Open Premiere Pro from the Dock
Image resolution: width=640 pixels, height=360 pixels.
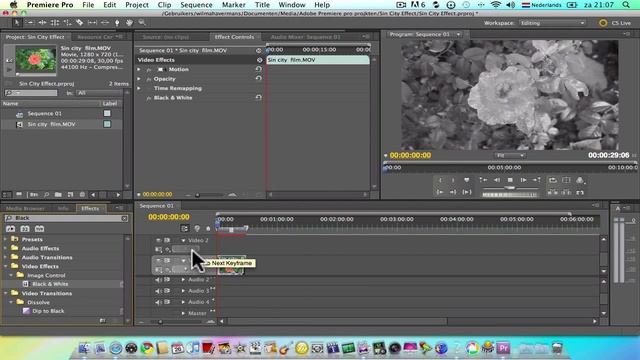pos(503,348)
